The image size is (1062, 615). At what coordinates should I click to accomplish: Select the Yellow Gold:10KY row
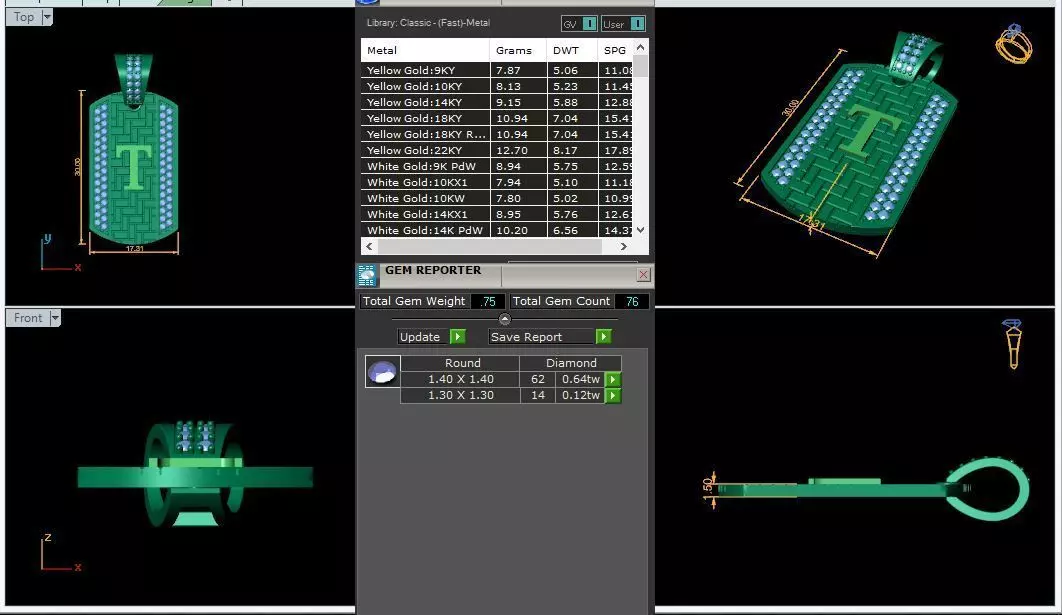[x=497, y=87]
